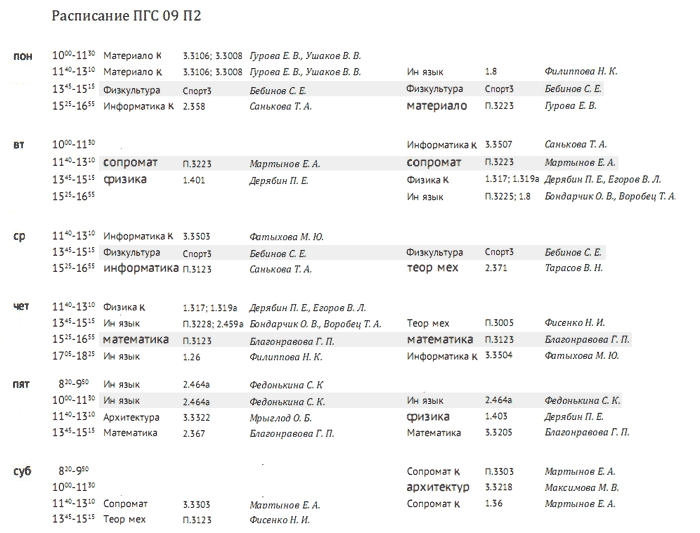Select room number 1.403
The height and width of the screenshot is (533, 700).
[x=495, y=417]
